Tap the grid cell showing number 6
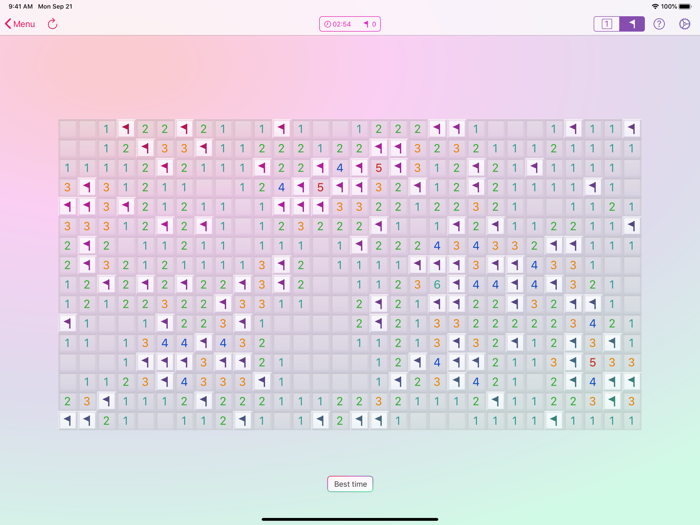The image size is (700, 525). [x=437, y=284]
